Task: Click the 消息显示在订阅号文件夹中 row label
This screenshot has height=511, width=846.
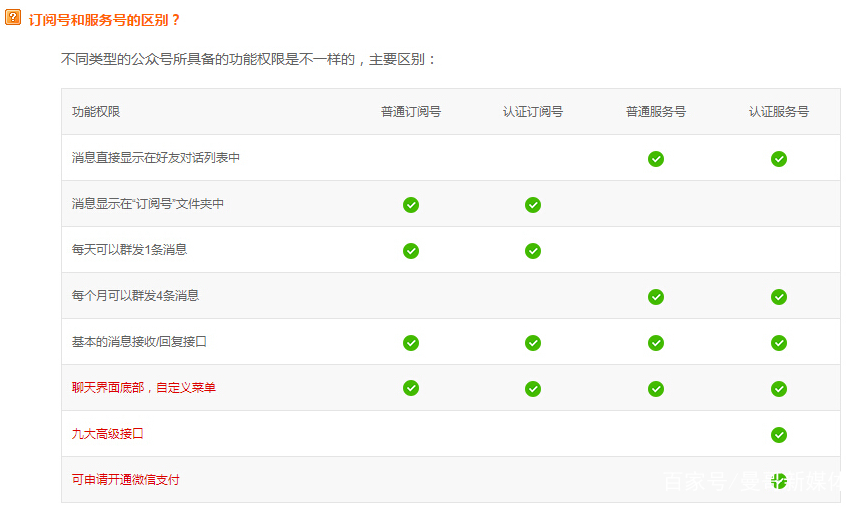Action: click(x=147, y=203)
